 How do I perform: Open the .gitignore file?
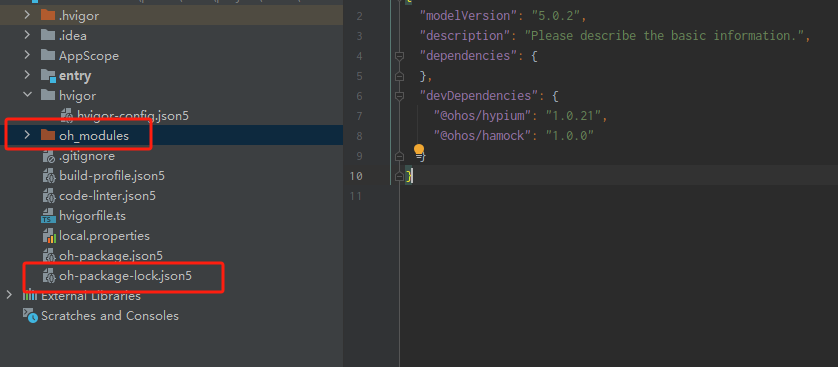[x=87, y=156]
